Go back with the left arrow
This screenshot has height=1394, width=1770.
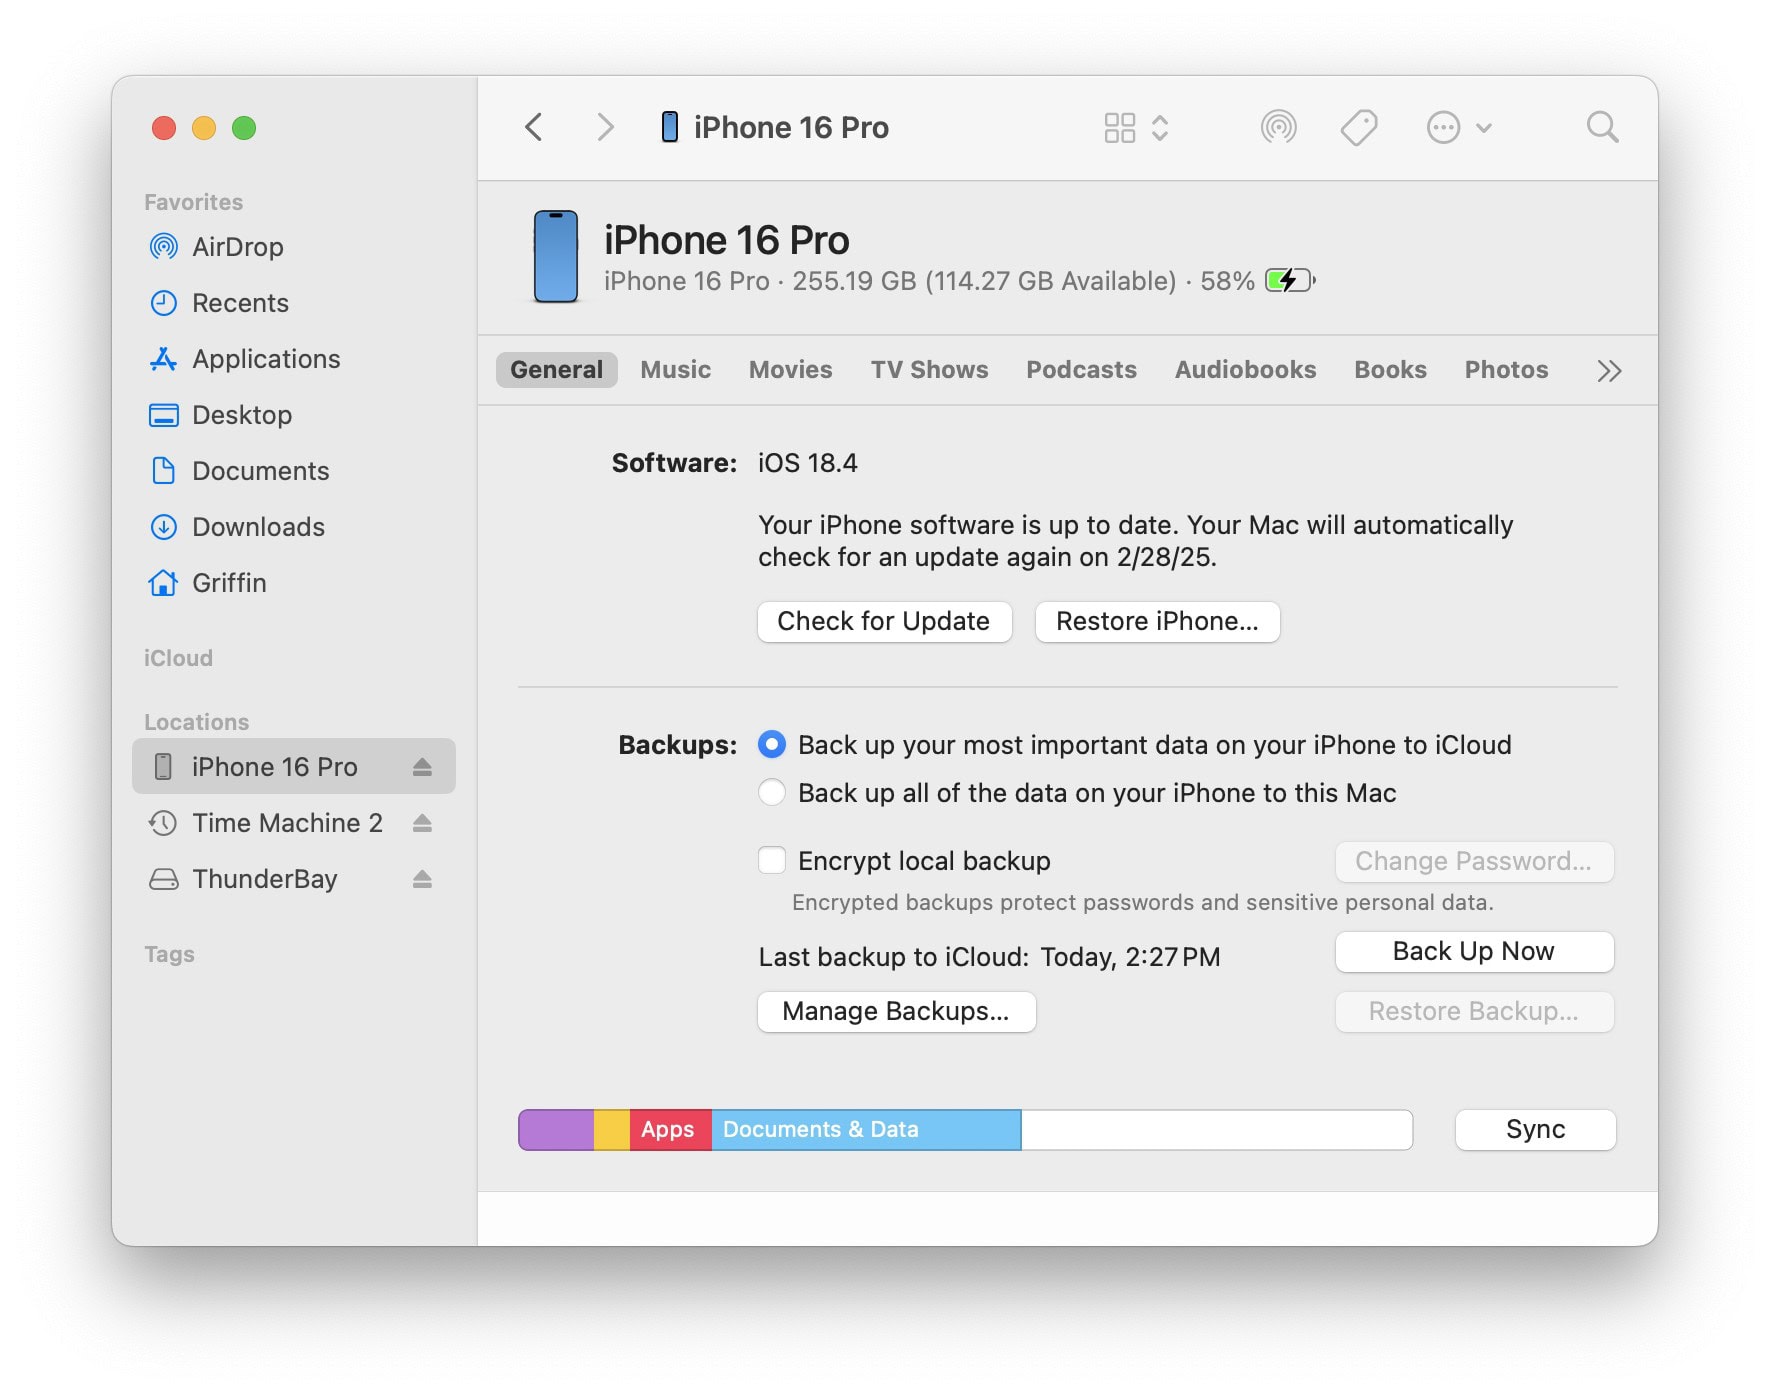534,128
